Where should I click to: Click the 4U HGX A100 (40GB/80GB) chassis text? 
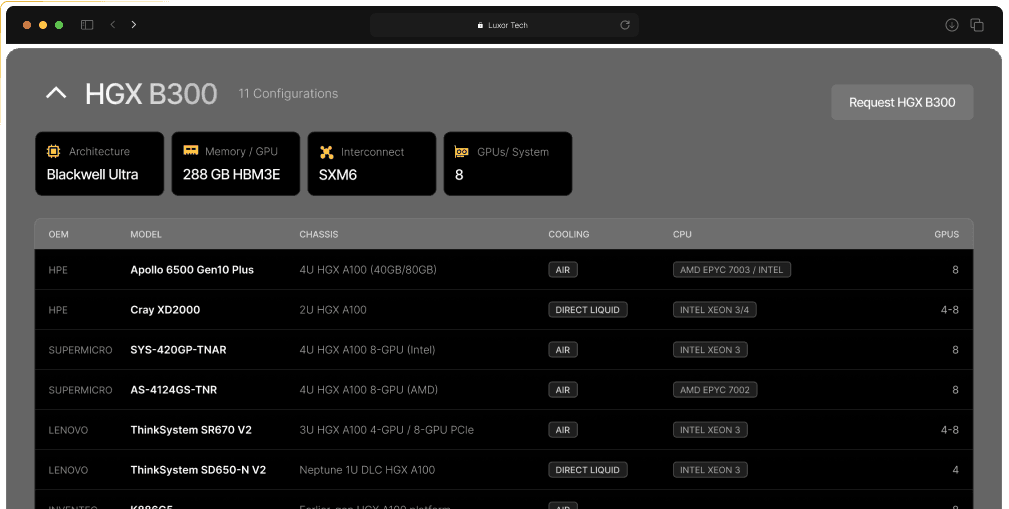[367, 270]
